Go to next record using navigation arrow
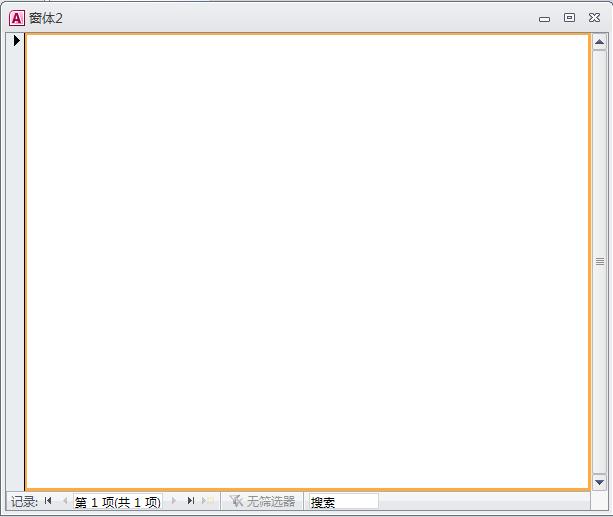 174,501
